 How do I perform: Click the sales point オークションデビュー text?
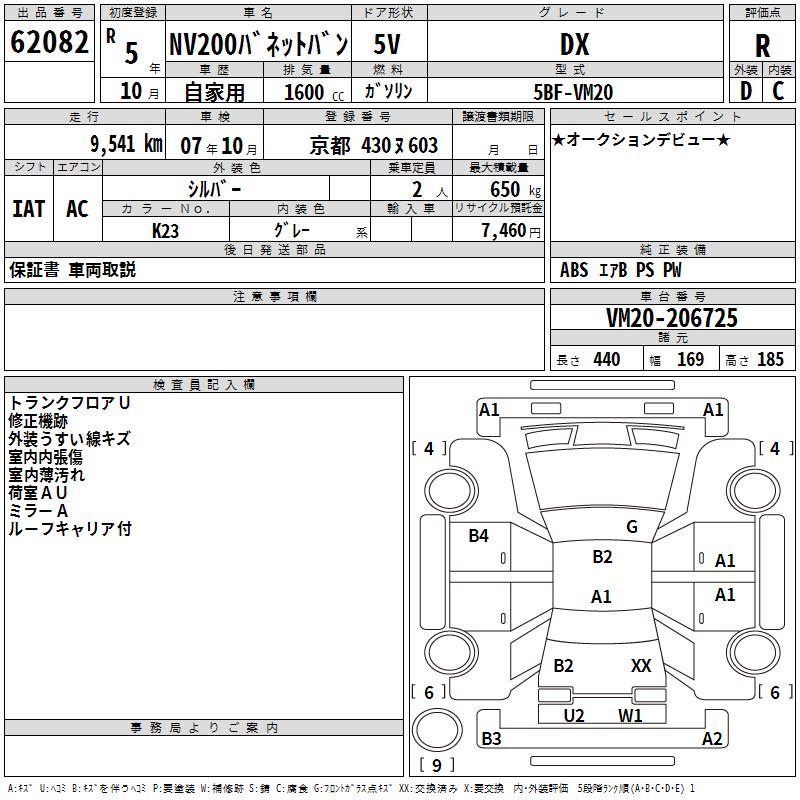(x=641, y=139)
